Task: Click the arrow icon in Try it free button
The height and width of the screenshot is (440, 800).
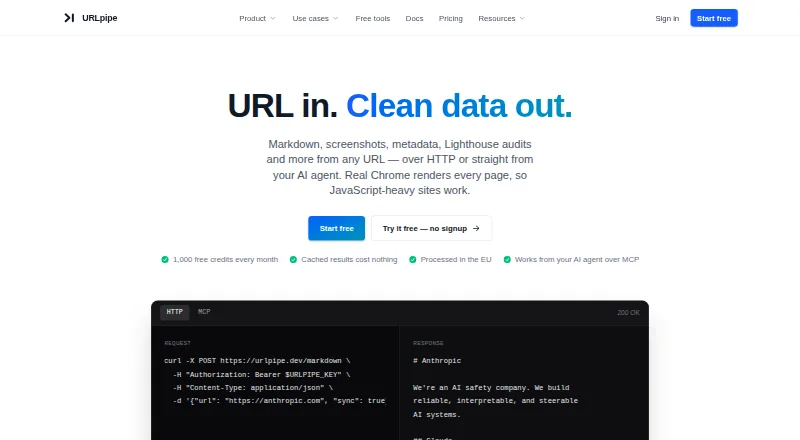Action: point(476,228)
